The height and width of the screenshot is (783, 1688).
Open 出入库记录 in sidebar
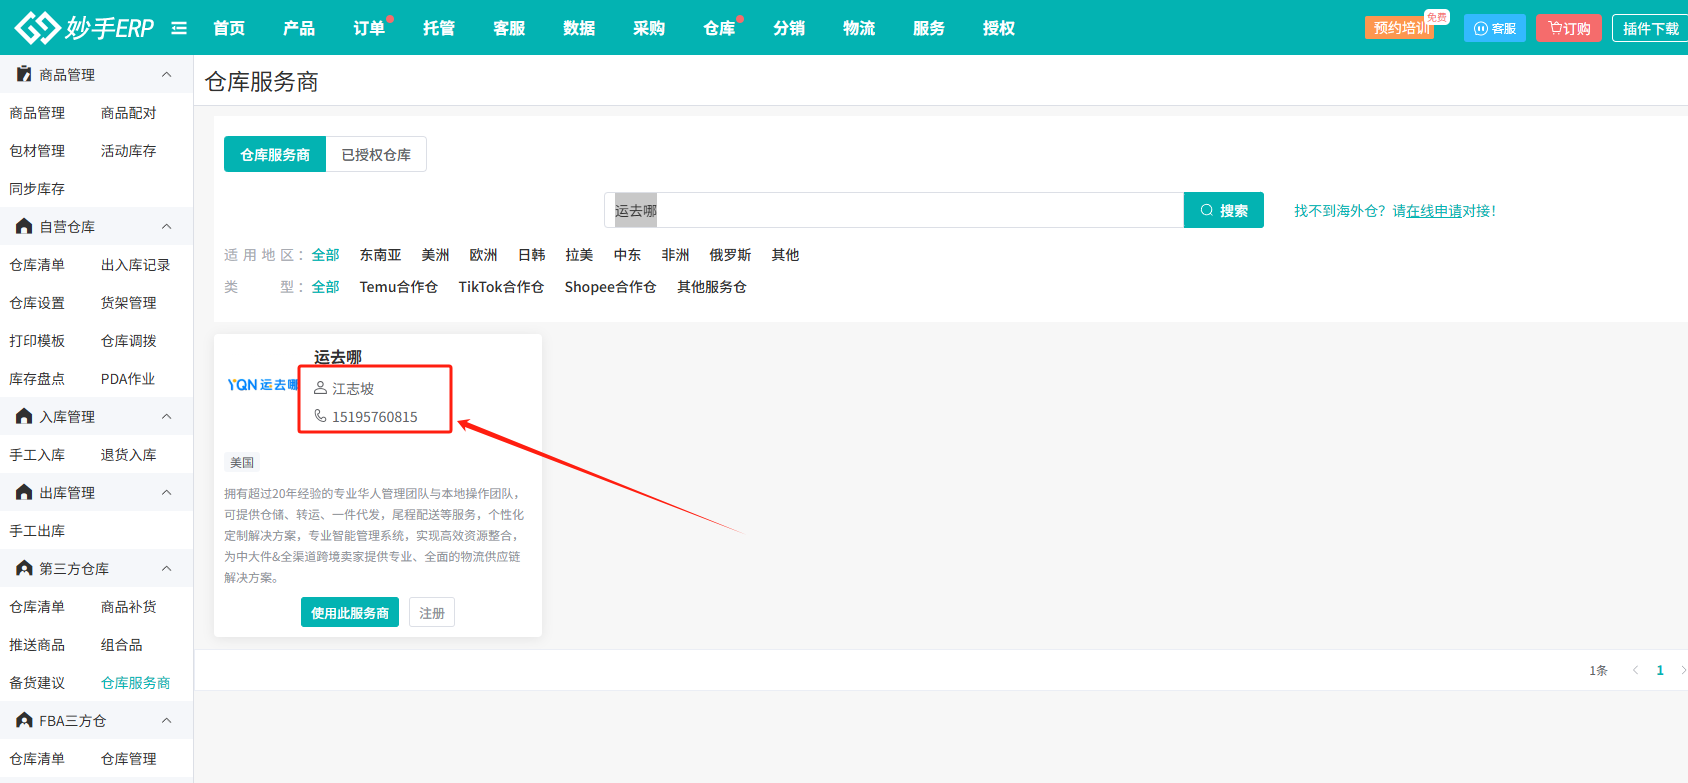pyautogui.click(x=136, y=265)
